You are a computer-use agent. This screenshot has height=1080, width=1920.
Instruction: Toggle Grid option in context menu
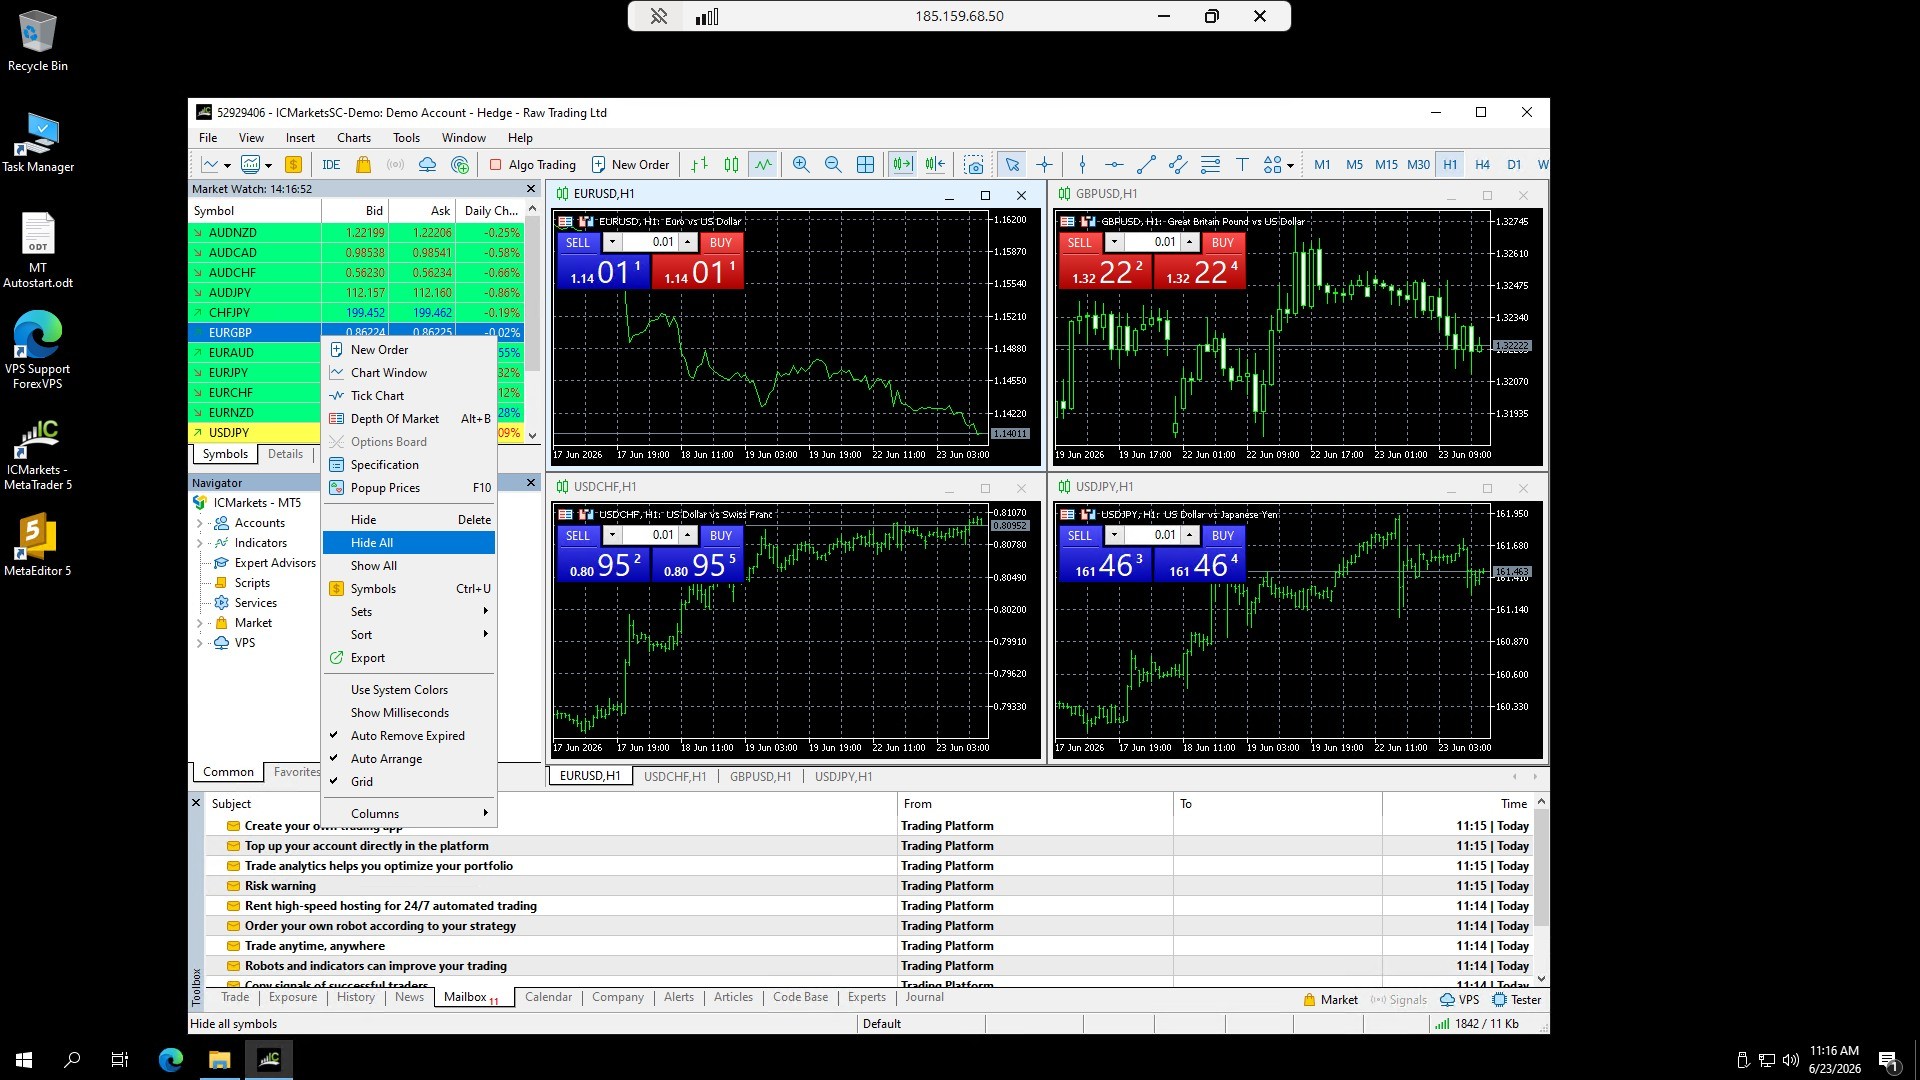point(409,782)
